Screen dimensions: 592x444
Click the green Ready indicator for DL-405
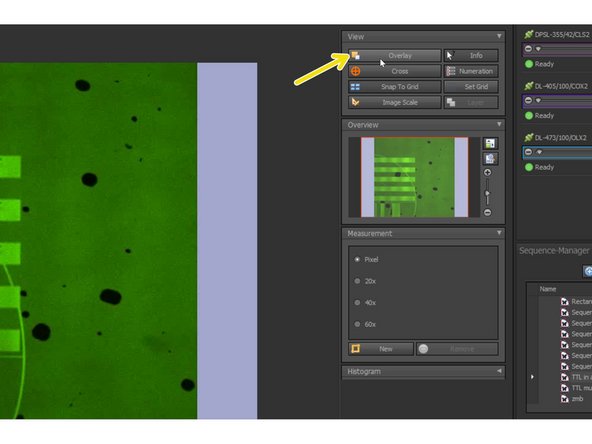[529, 116]
